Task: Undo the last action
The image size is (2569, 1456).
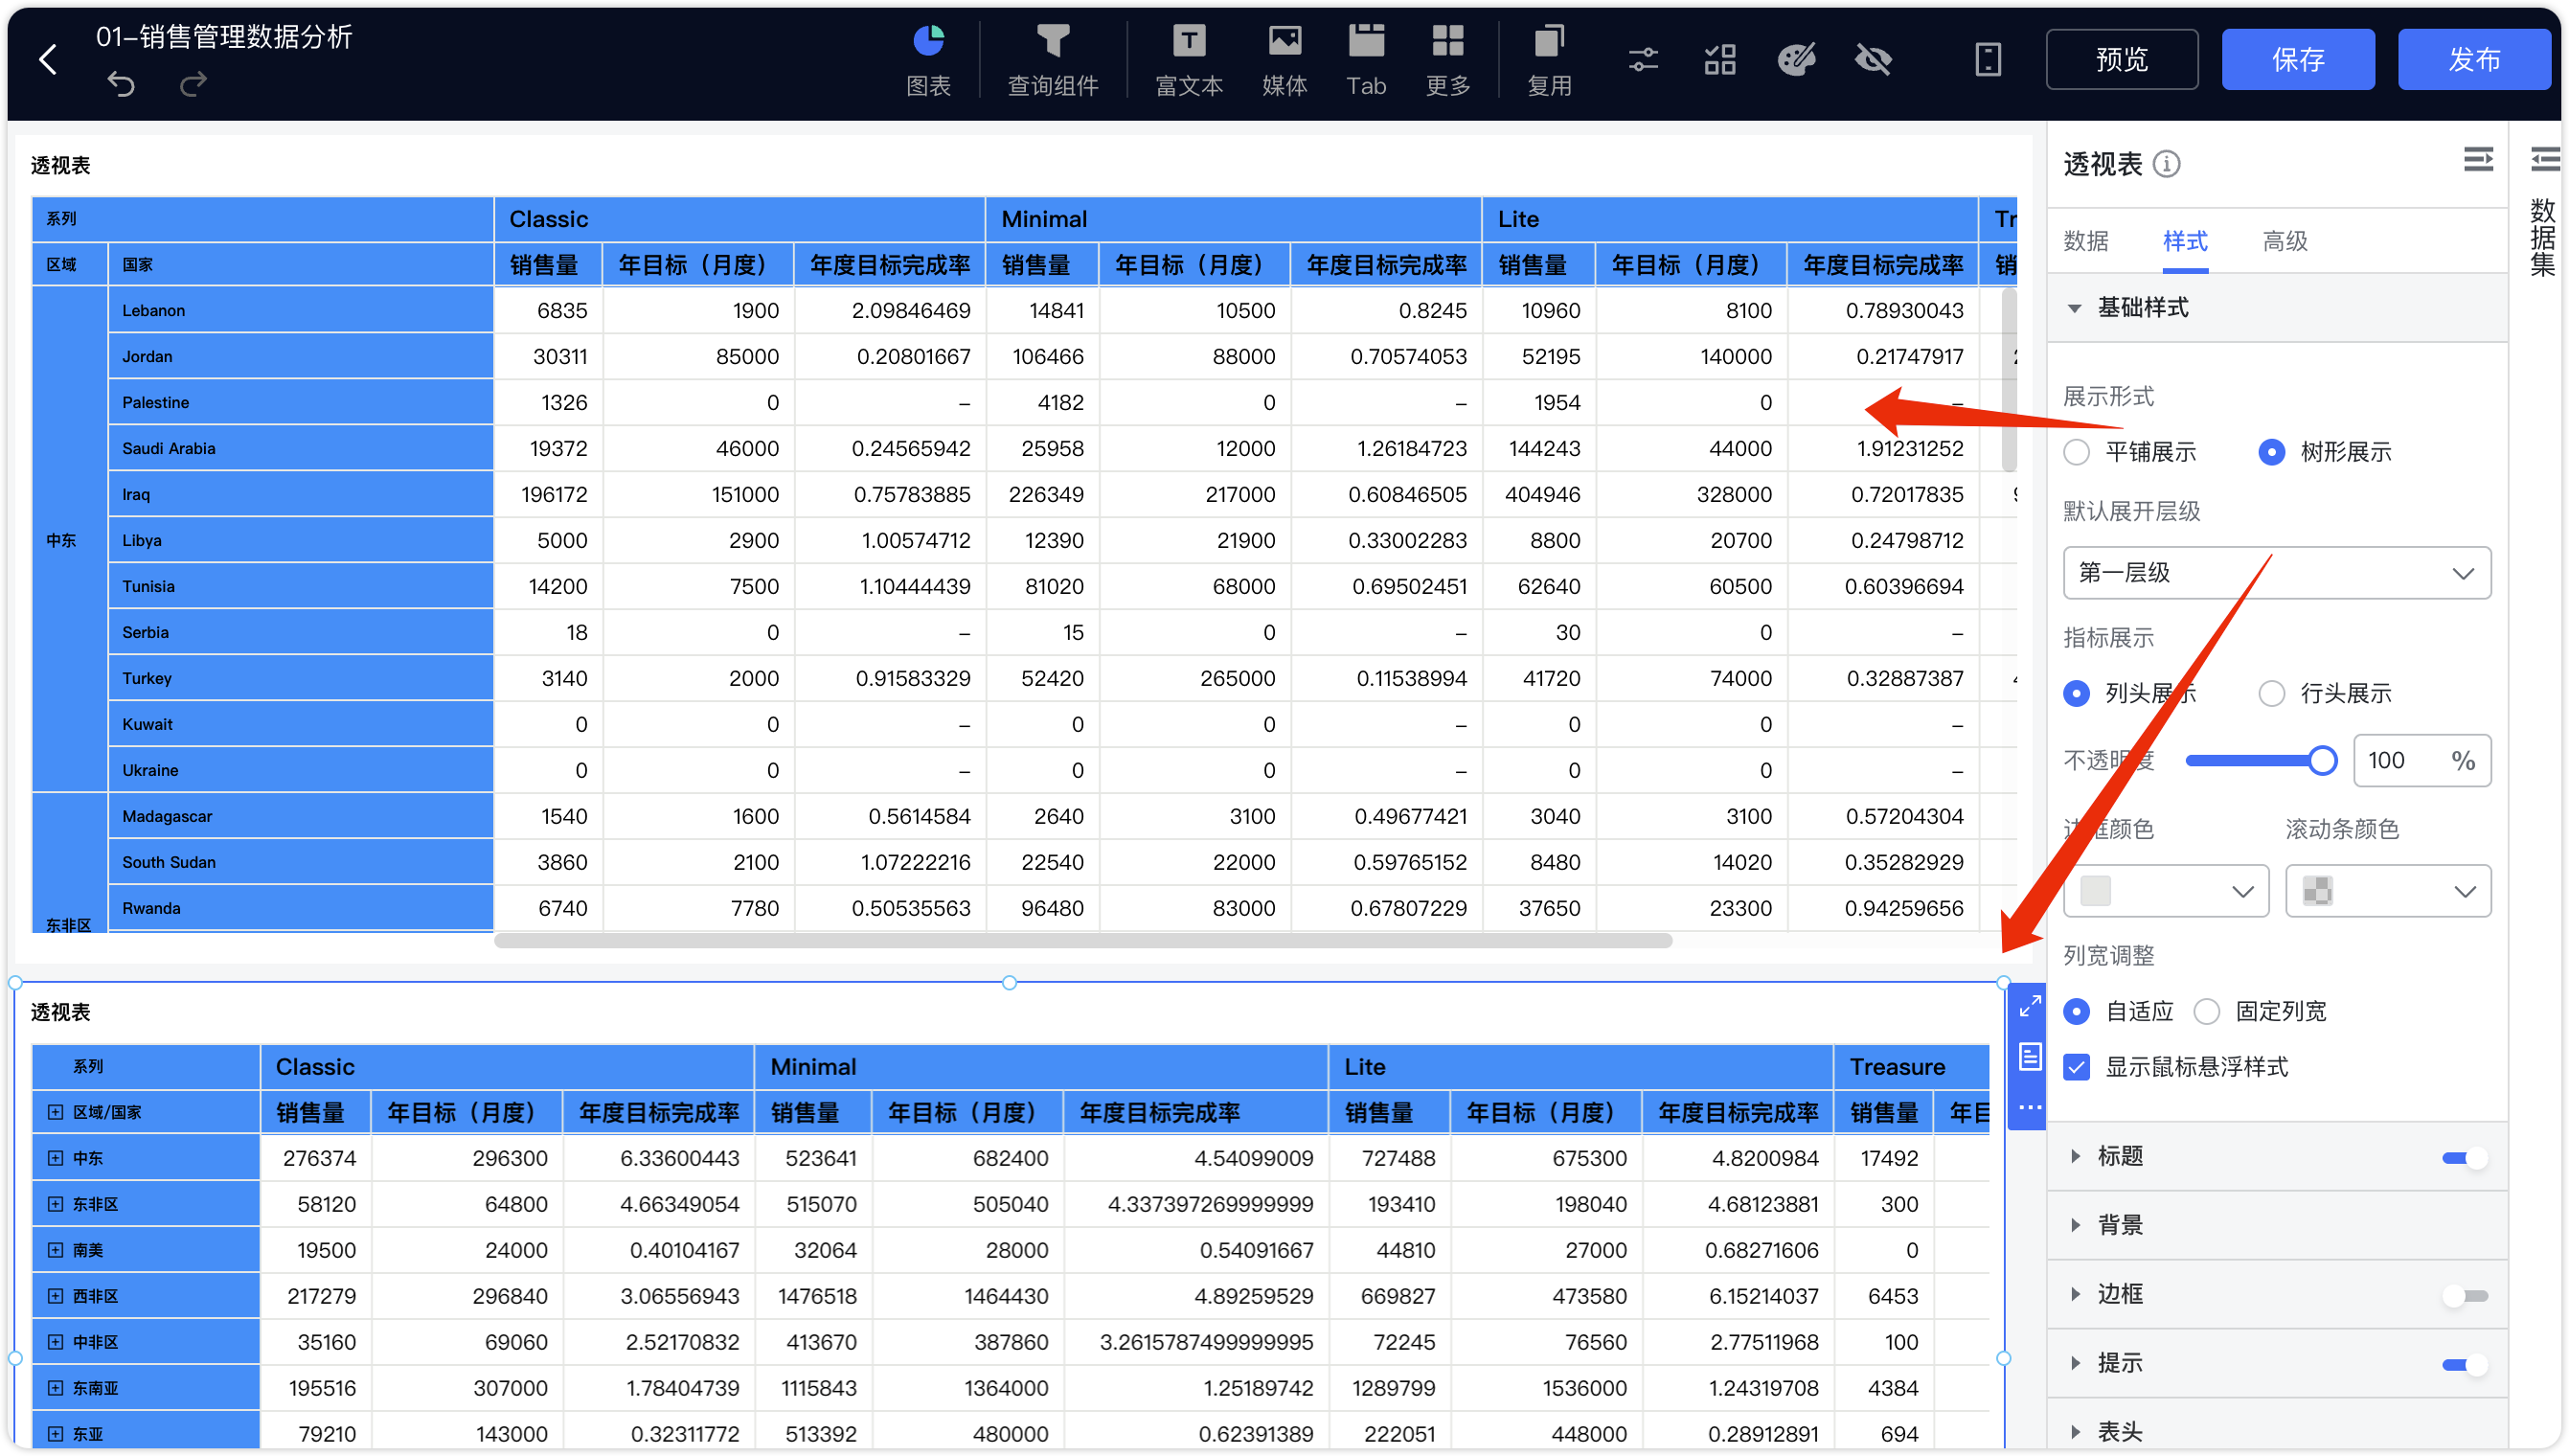Action: coord(121,84)
